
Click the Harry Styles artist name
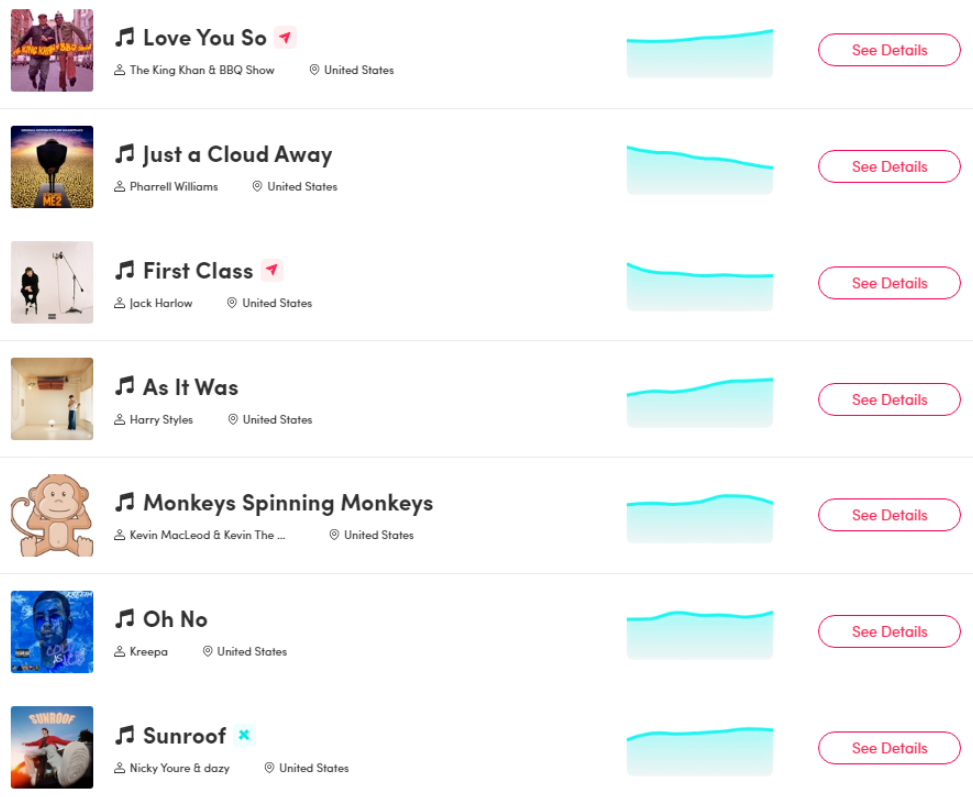[x=161, y=420]
